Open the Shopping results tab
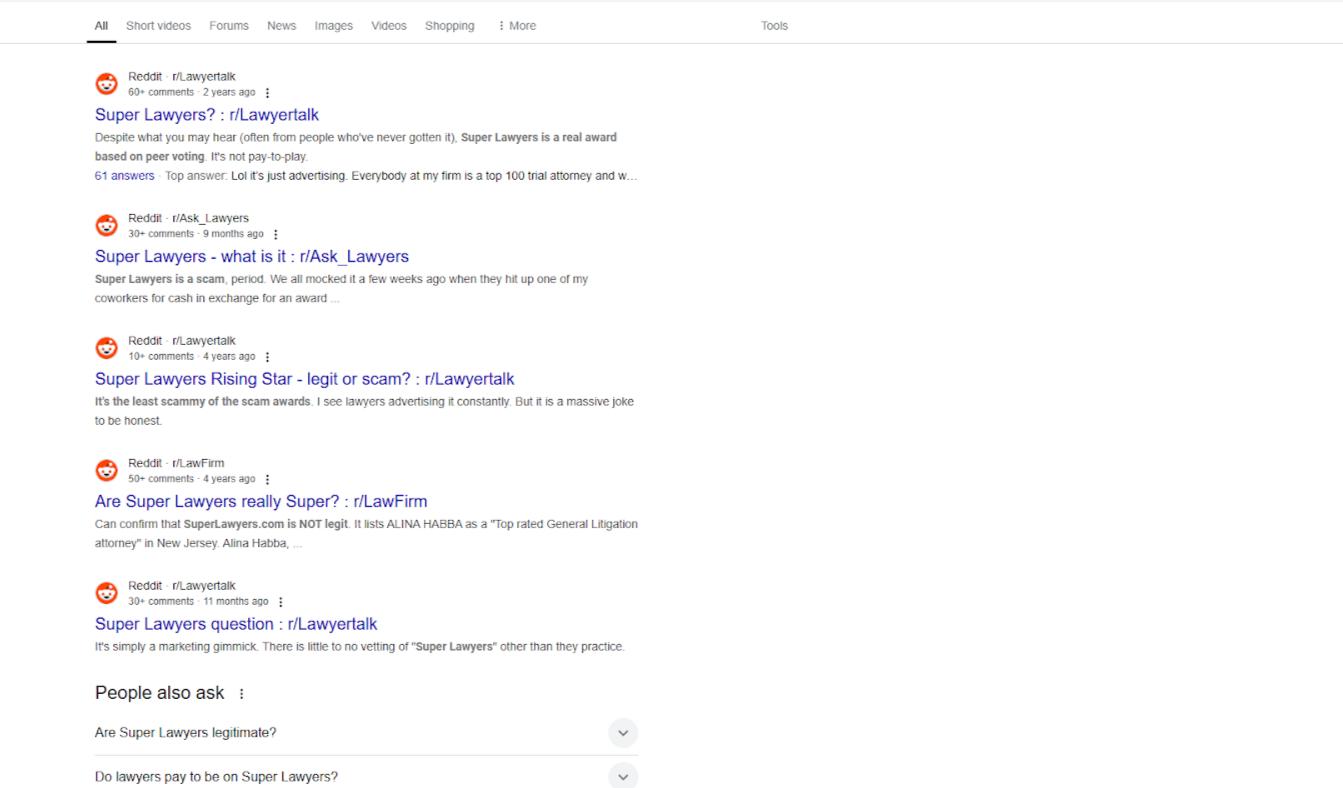 click(449, 26)
